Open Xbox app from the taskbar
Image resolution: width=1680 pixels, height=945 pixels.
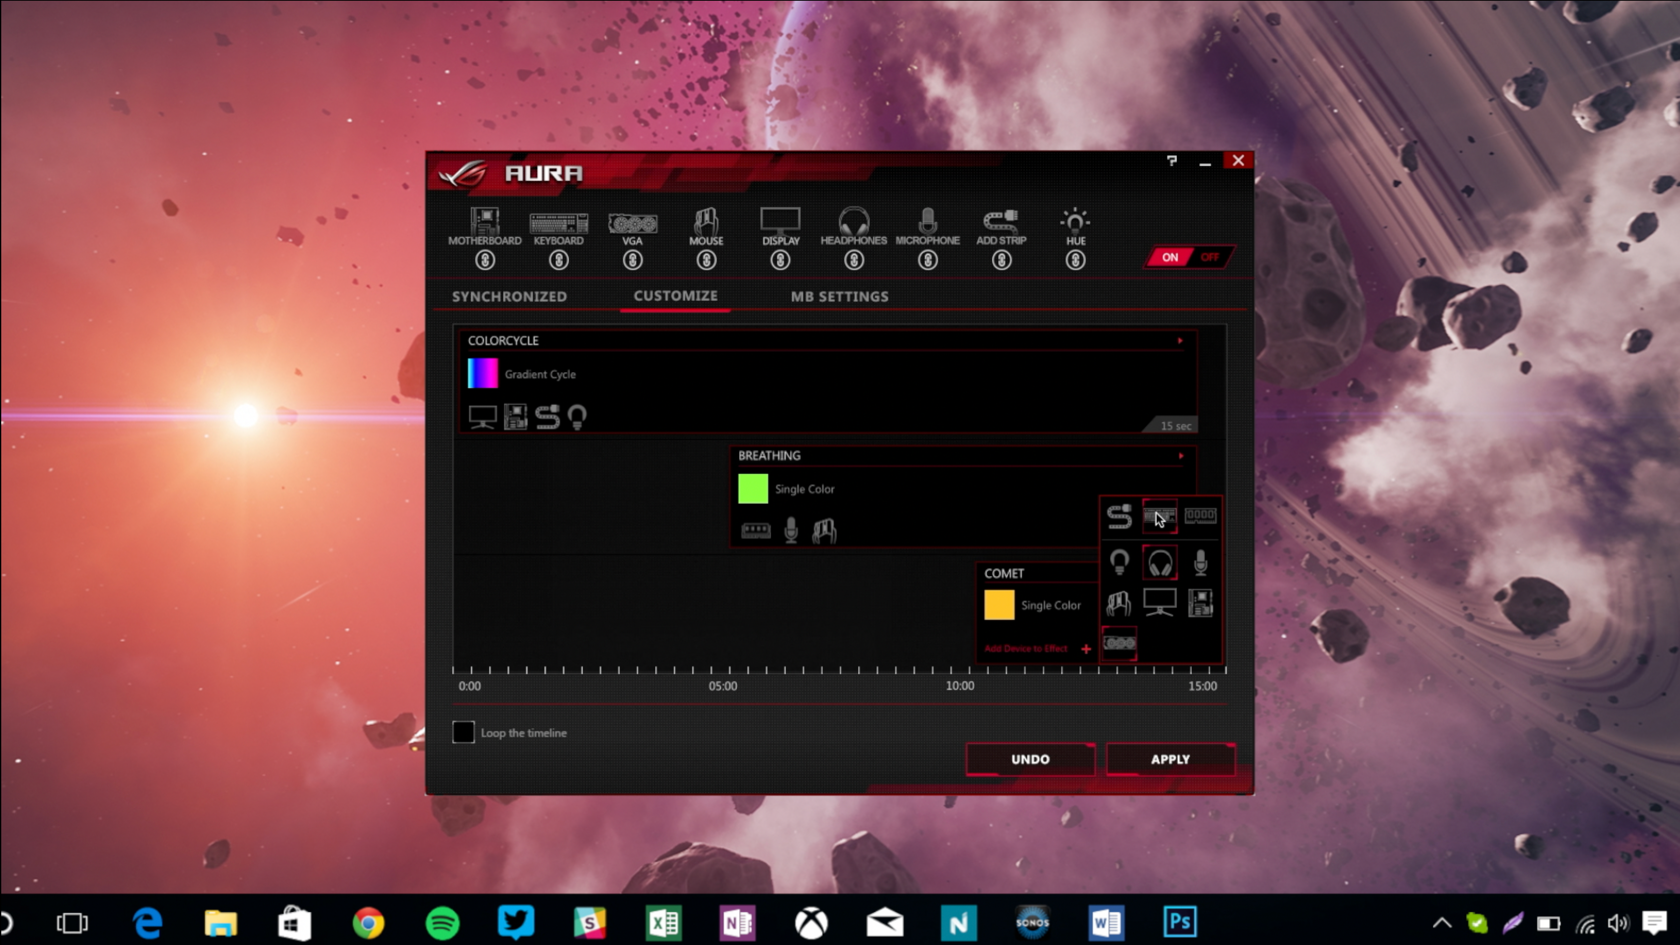pyautogui.click(x=811, y=922)
